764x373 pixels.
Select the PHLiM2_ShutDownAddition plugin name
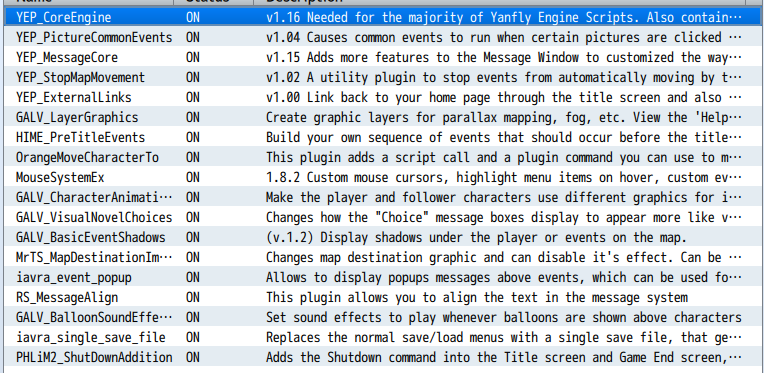[x=94, y=357]
